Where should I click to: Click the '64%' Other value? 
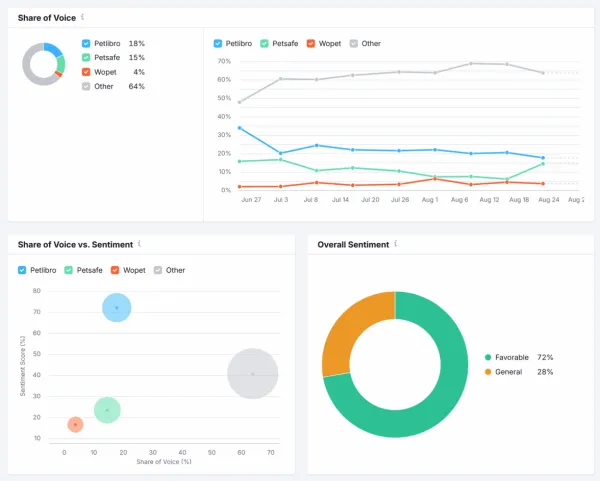pyautogui.click(x=137, y=86)
